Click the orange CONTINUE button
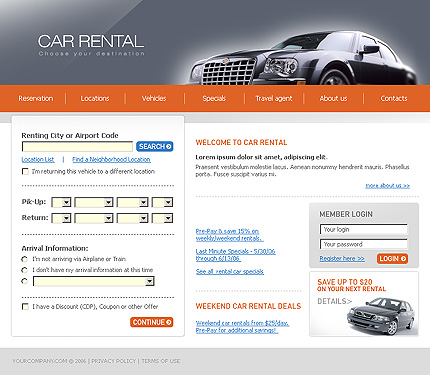The image size is (430, 375). tap(152, 322)
